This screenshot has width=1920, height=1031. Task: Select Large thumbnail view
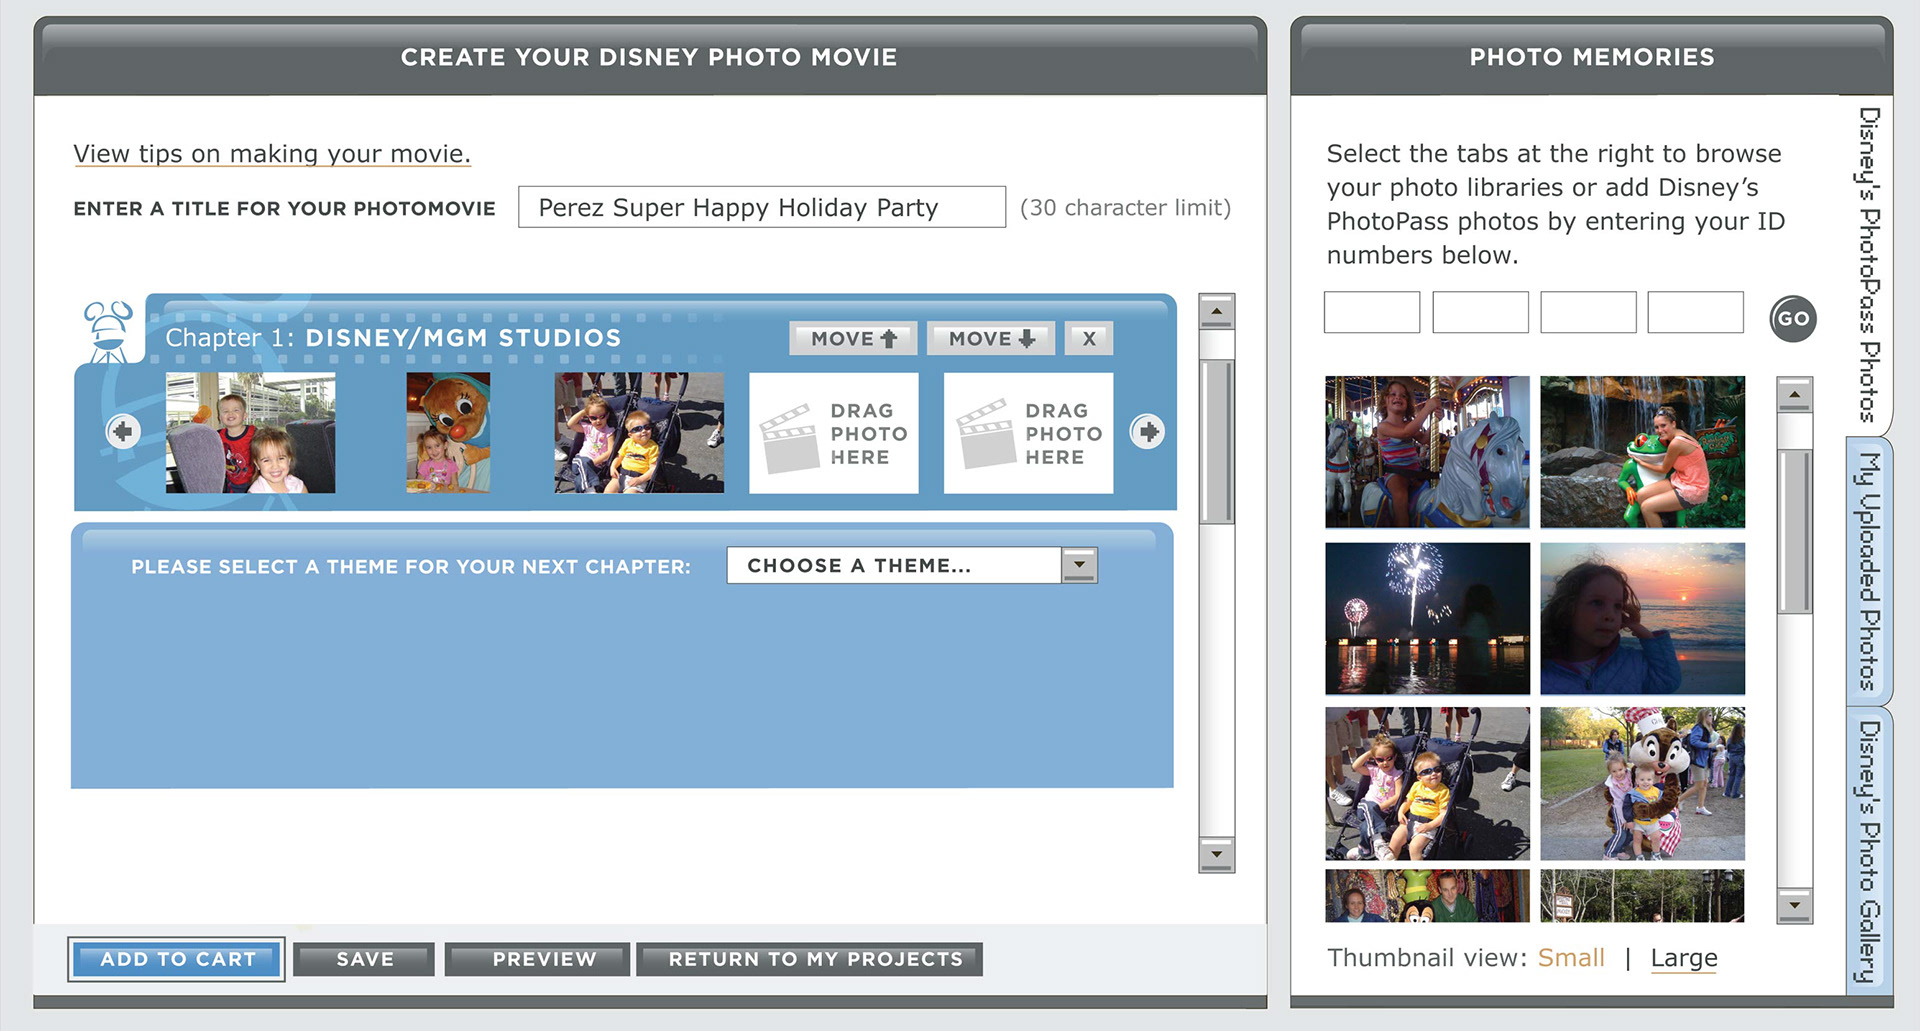tap(1684, 958)
